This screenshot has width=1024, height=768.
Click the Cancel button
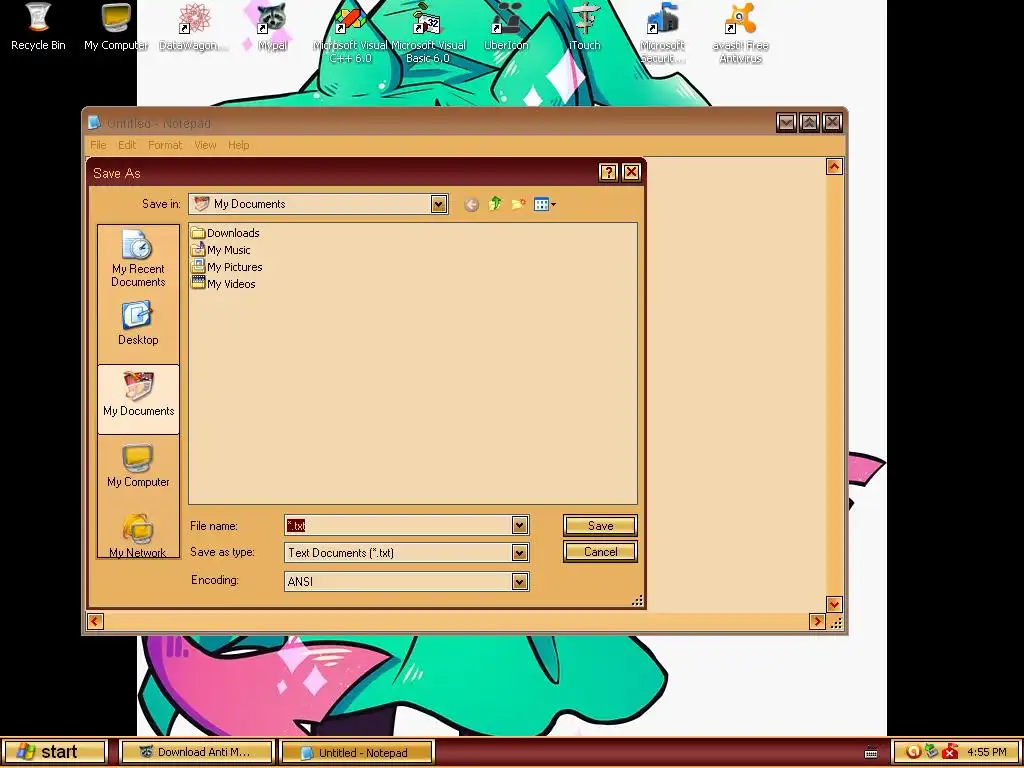(x=600, y=552)
